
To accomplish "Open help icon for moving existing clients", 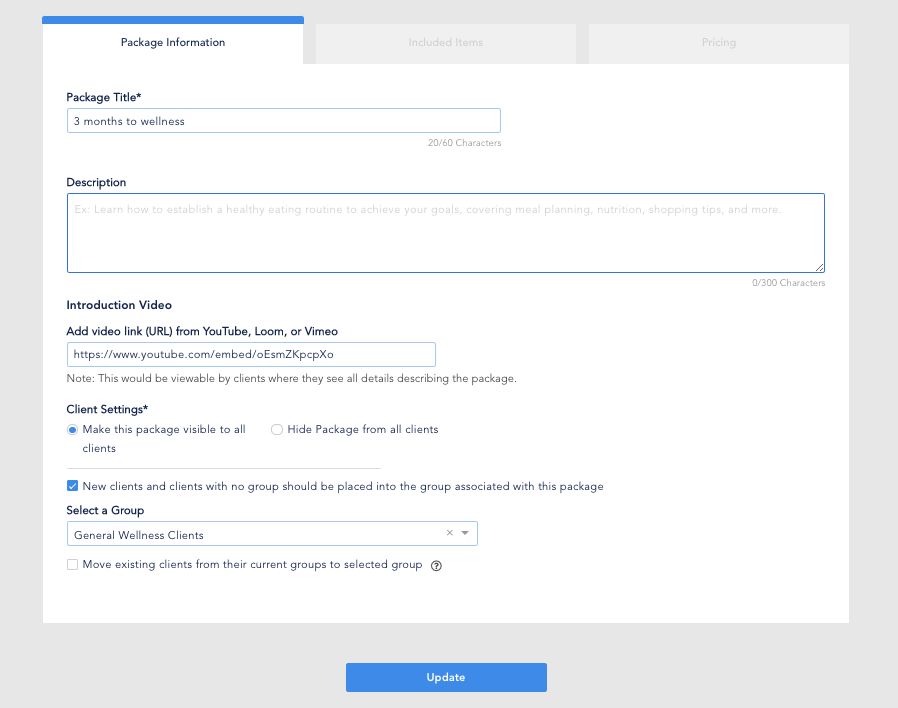I will (x=436, y=566).
